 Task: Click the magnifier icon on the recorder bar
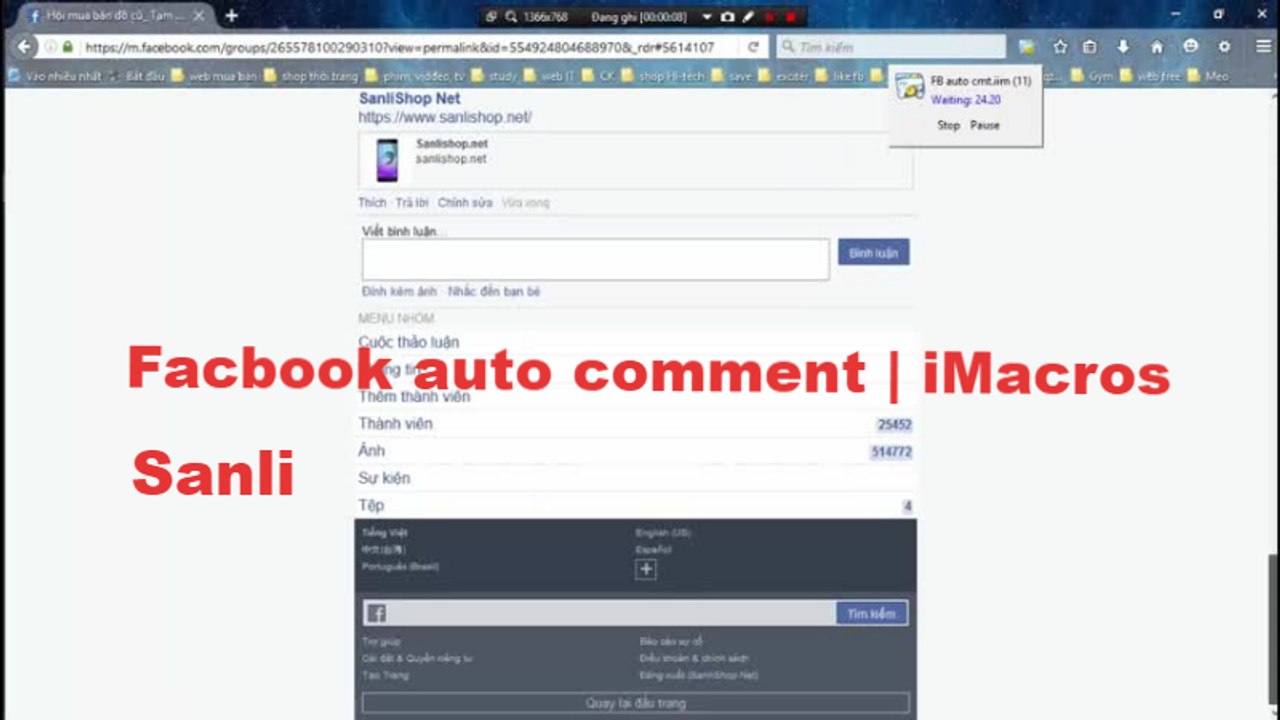511,17
